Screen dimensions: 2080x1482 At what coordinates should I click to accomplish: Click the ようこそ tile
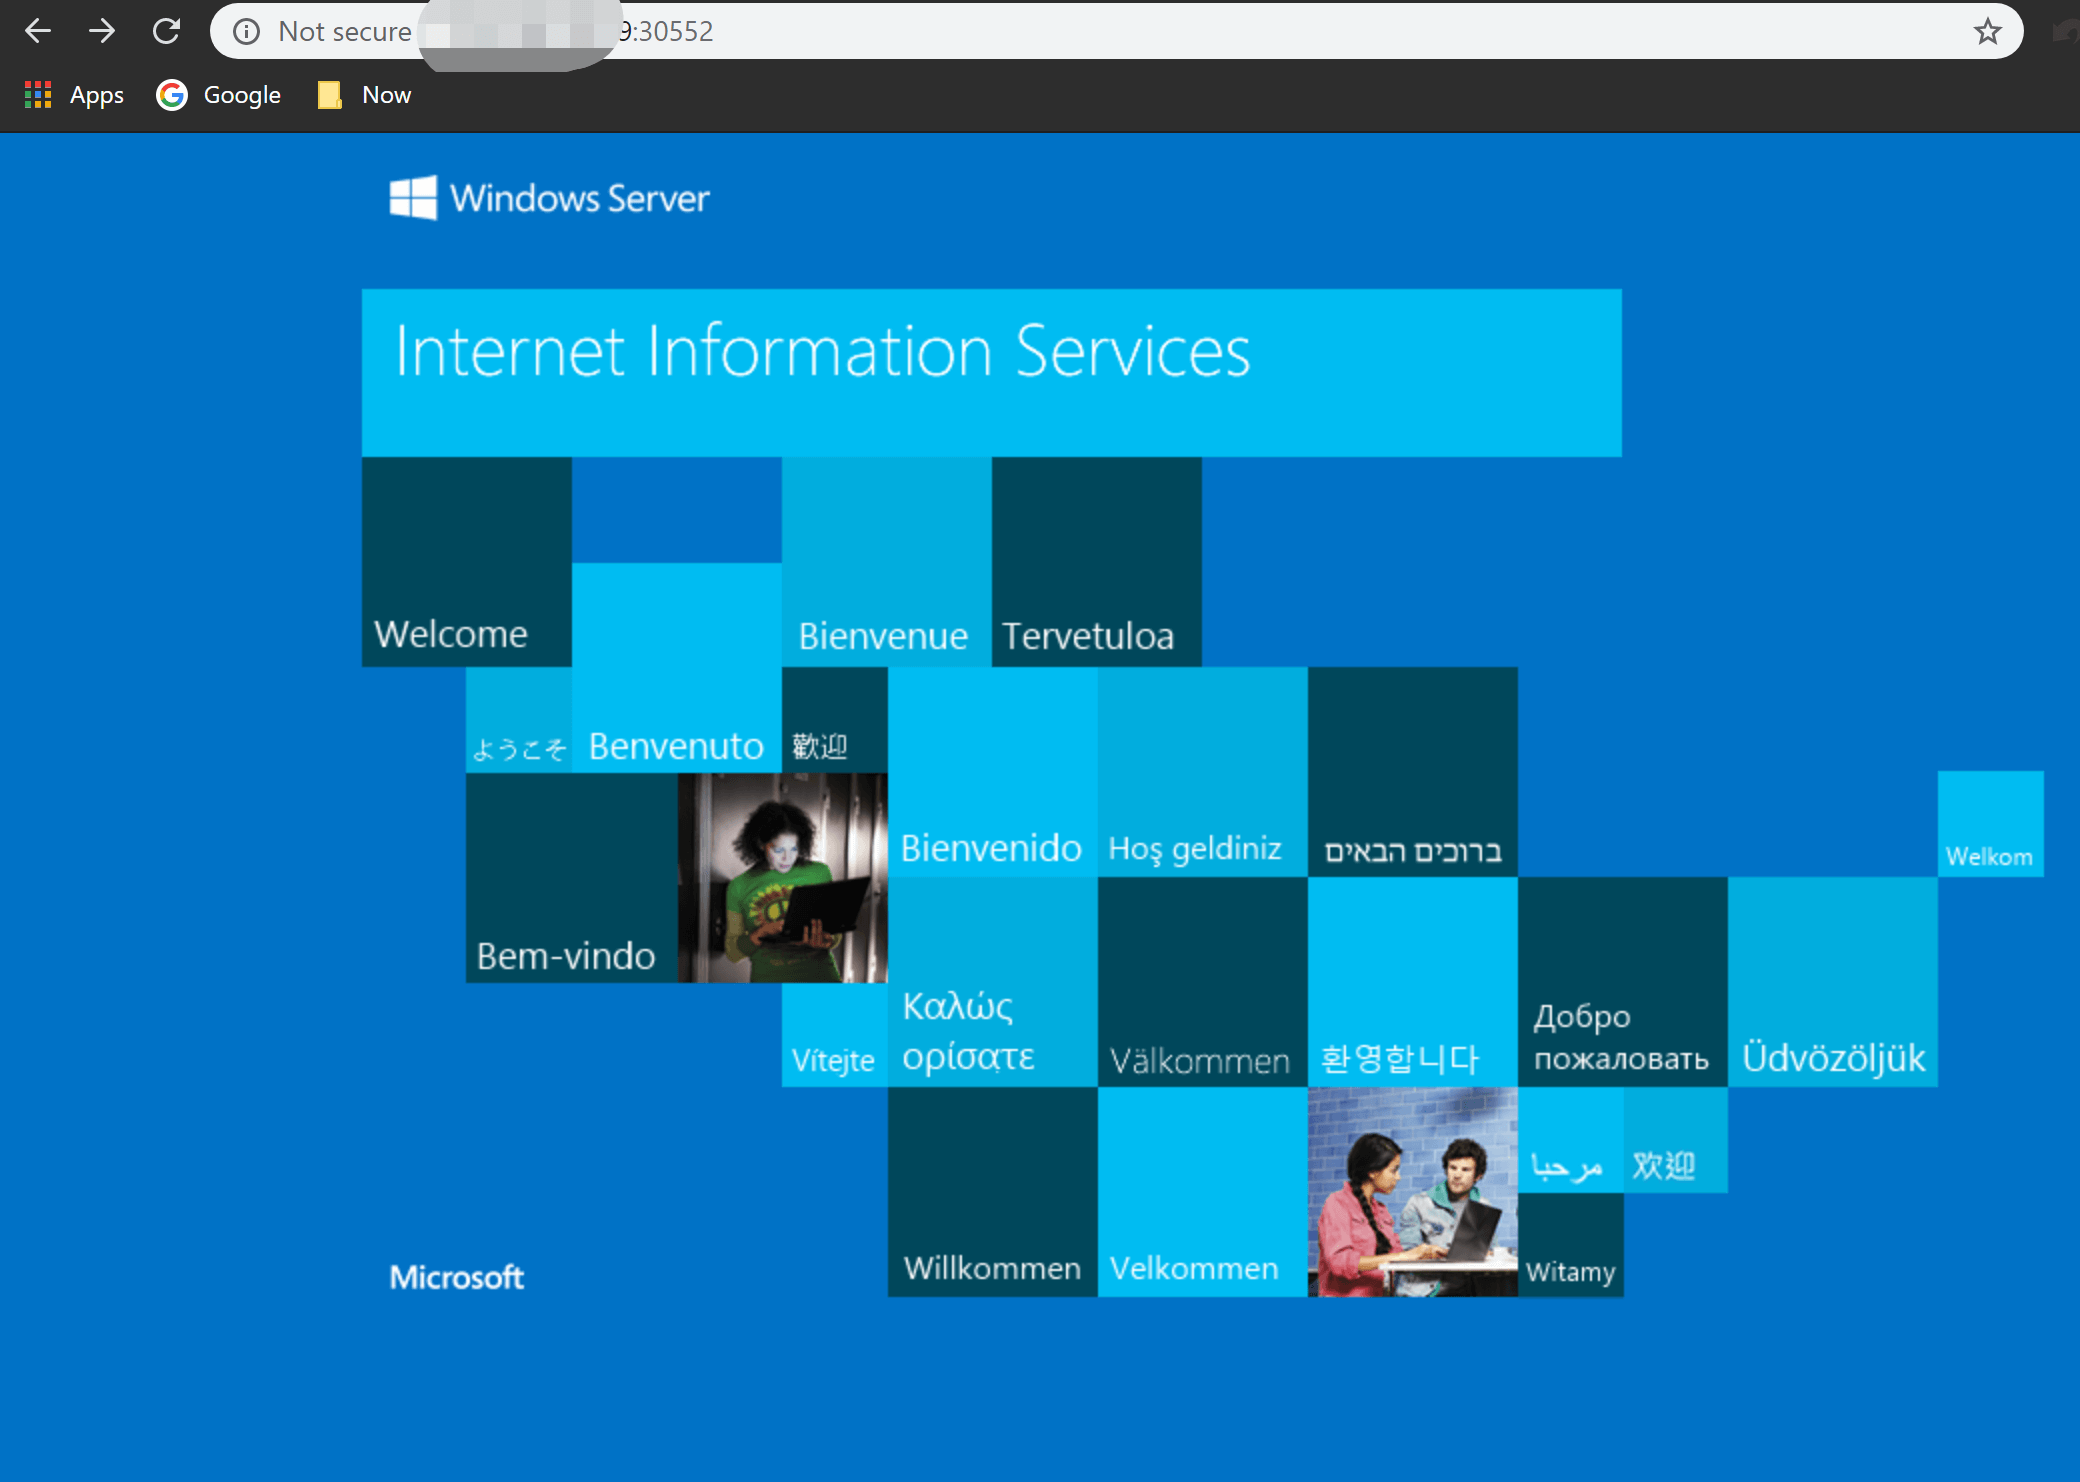pos(519,720)
